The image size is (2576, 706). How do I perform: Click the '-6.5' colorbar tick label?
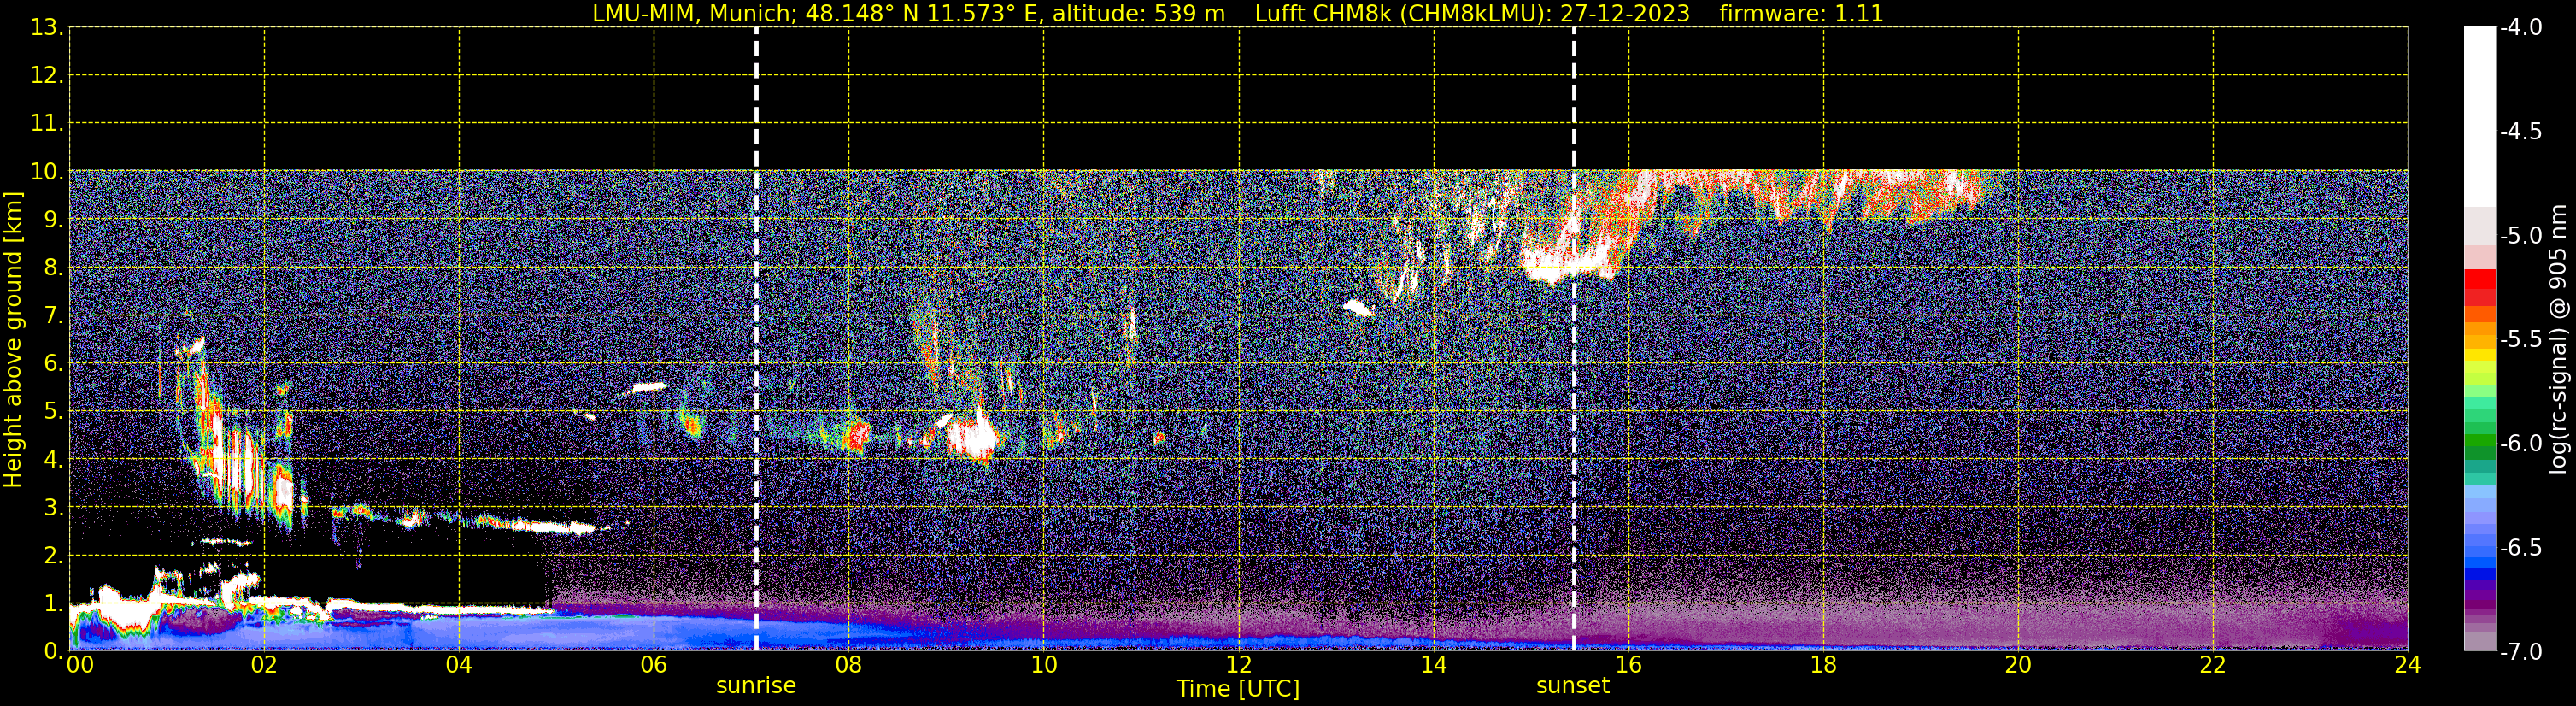pos(2521,548)
